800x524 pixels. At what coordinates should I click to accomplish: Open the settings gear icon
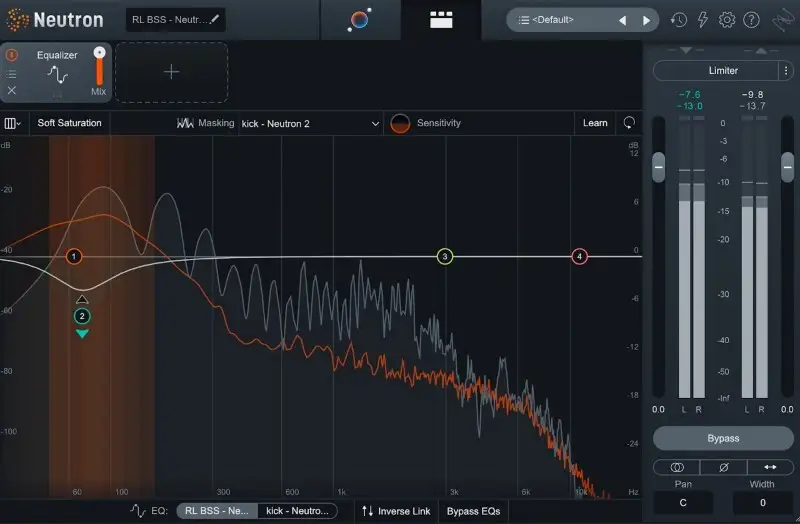pyautogui.click(x=727, y=20)
